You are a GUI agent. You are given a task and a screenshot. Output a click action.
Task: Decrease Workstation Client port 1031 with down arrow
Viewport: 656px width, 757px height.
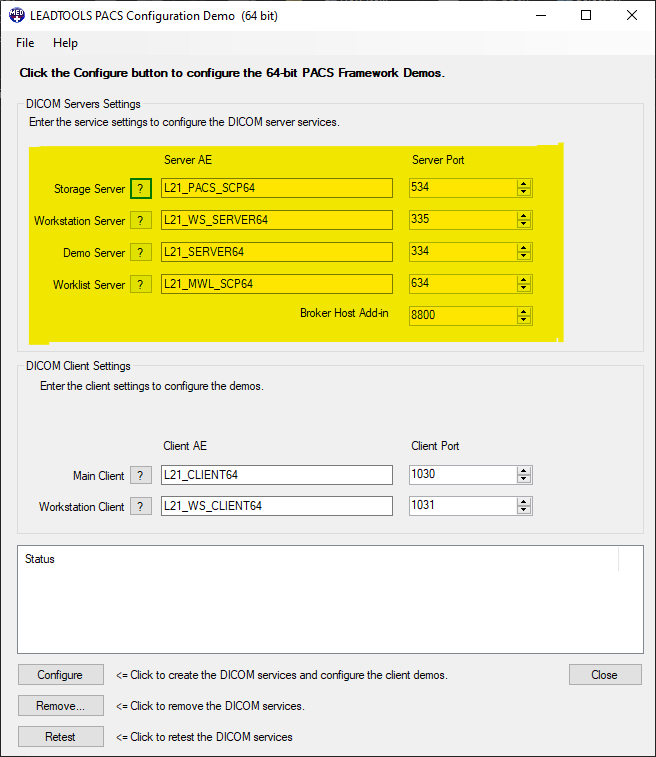pyautogui.click(x=524, y=510)
